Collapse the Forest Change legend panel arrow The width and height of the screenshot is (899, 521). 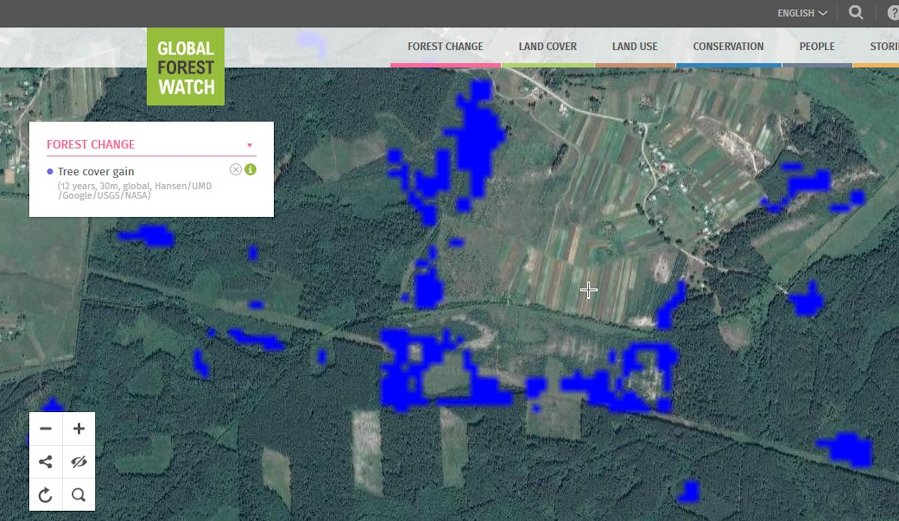(x=249, y=145)
